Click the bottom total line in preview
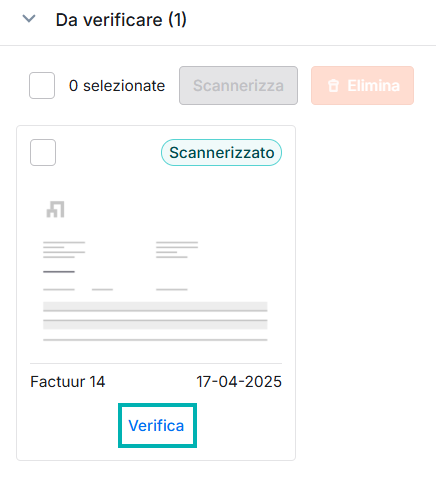 155,340
